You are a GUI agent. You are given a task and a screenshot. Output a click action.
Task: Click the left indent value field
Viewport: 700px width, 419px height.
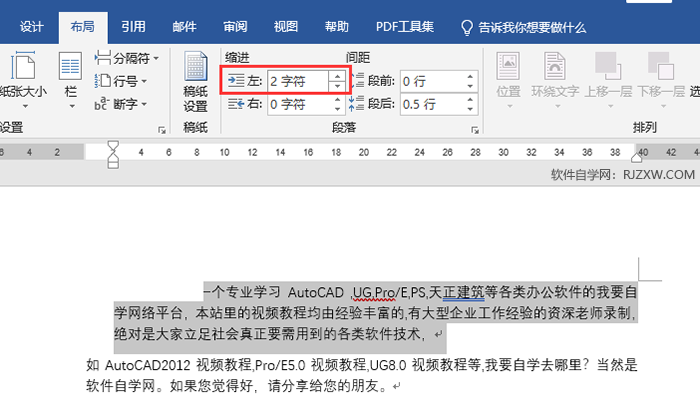point(298,81)
